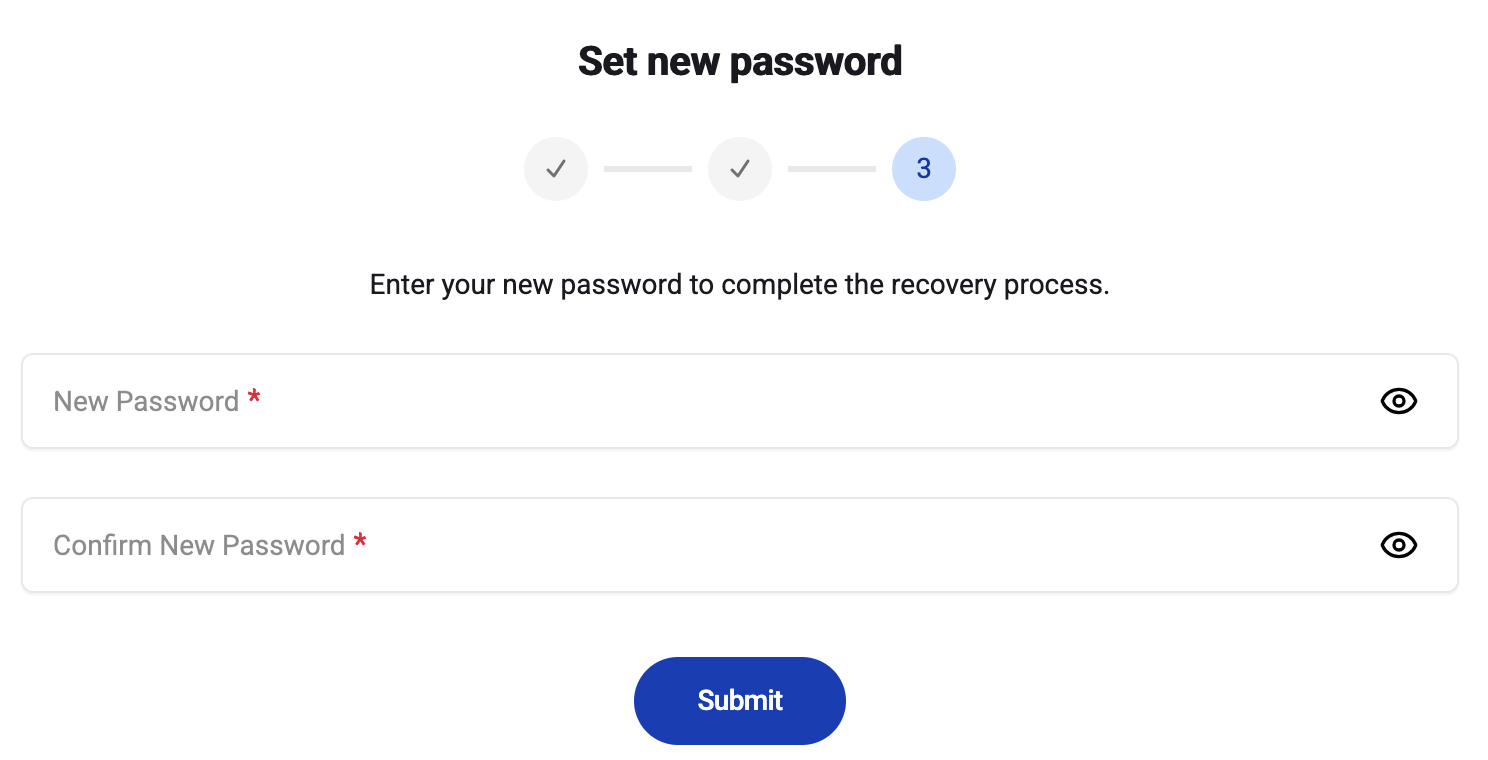1488x760 pixels.
Task: Click the connector line before step 3
Action: [831, 169]
